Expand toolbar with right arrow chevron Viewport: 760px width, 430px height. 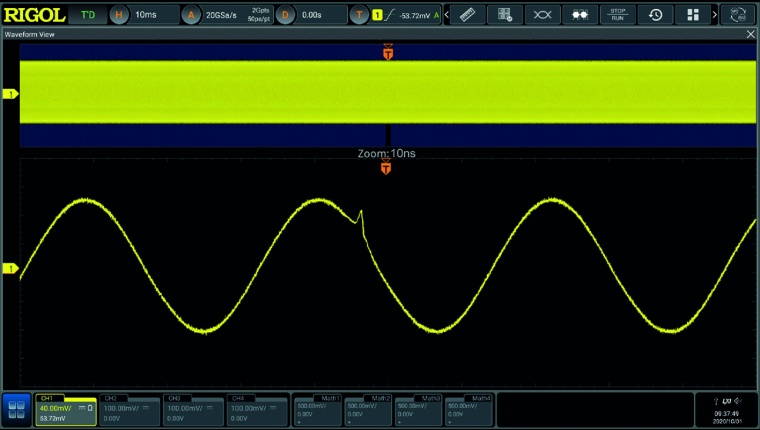pyautogui.click(x=714, y=15)
